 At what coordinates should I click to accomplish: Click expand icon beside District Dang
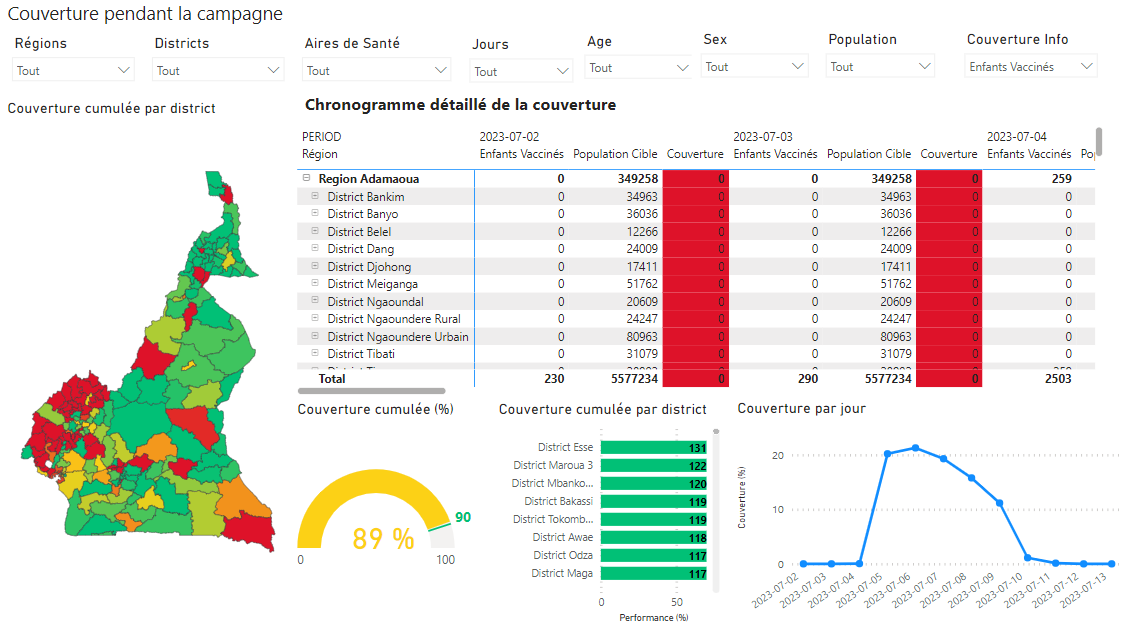[315, 248]
